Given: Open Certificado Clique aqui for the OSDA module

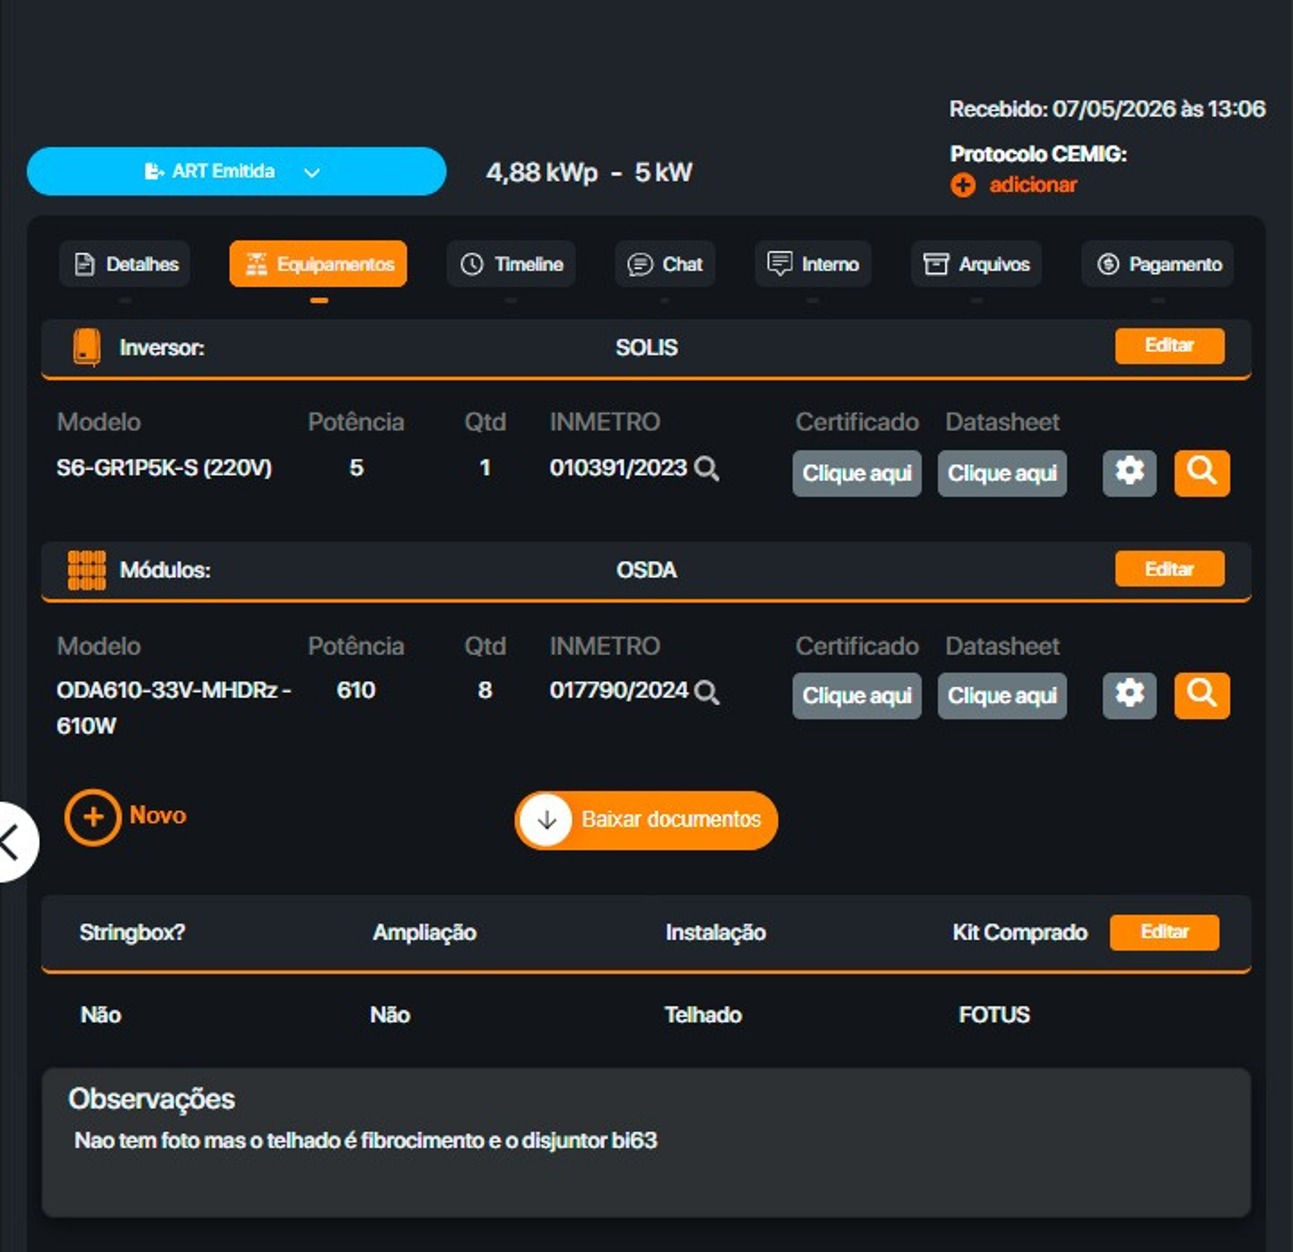Looking at the screenshot, I should click(x=857, y=696).
